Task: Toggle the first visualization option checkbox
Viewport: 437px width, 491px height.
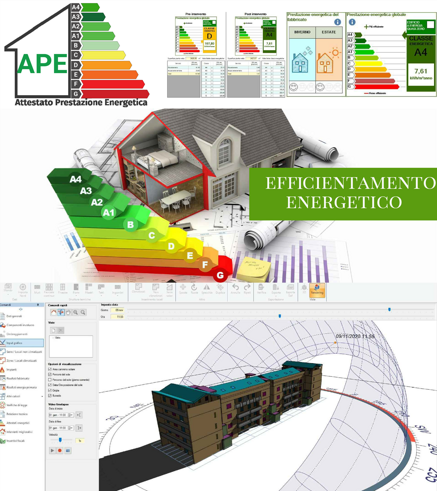Action: point(50,369)
